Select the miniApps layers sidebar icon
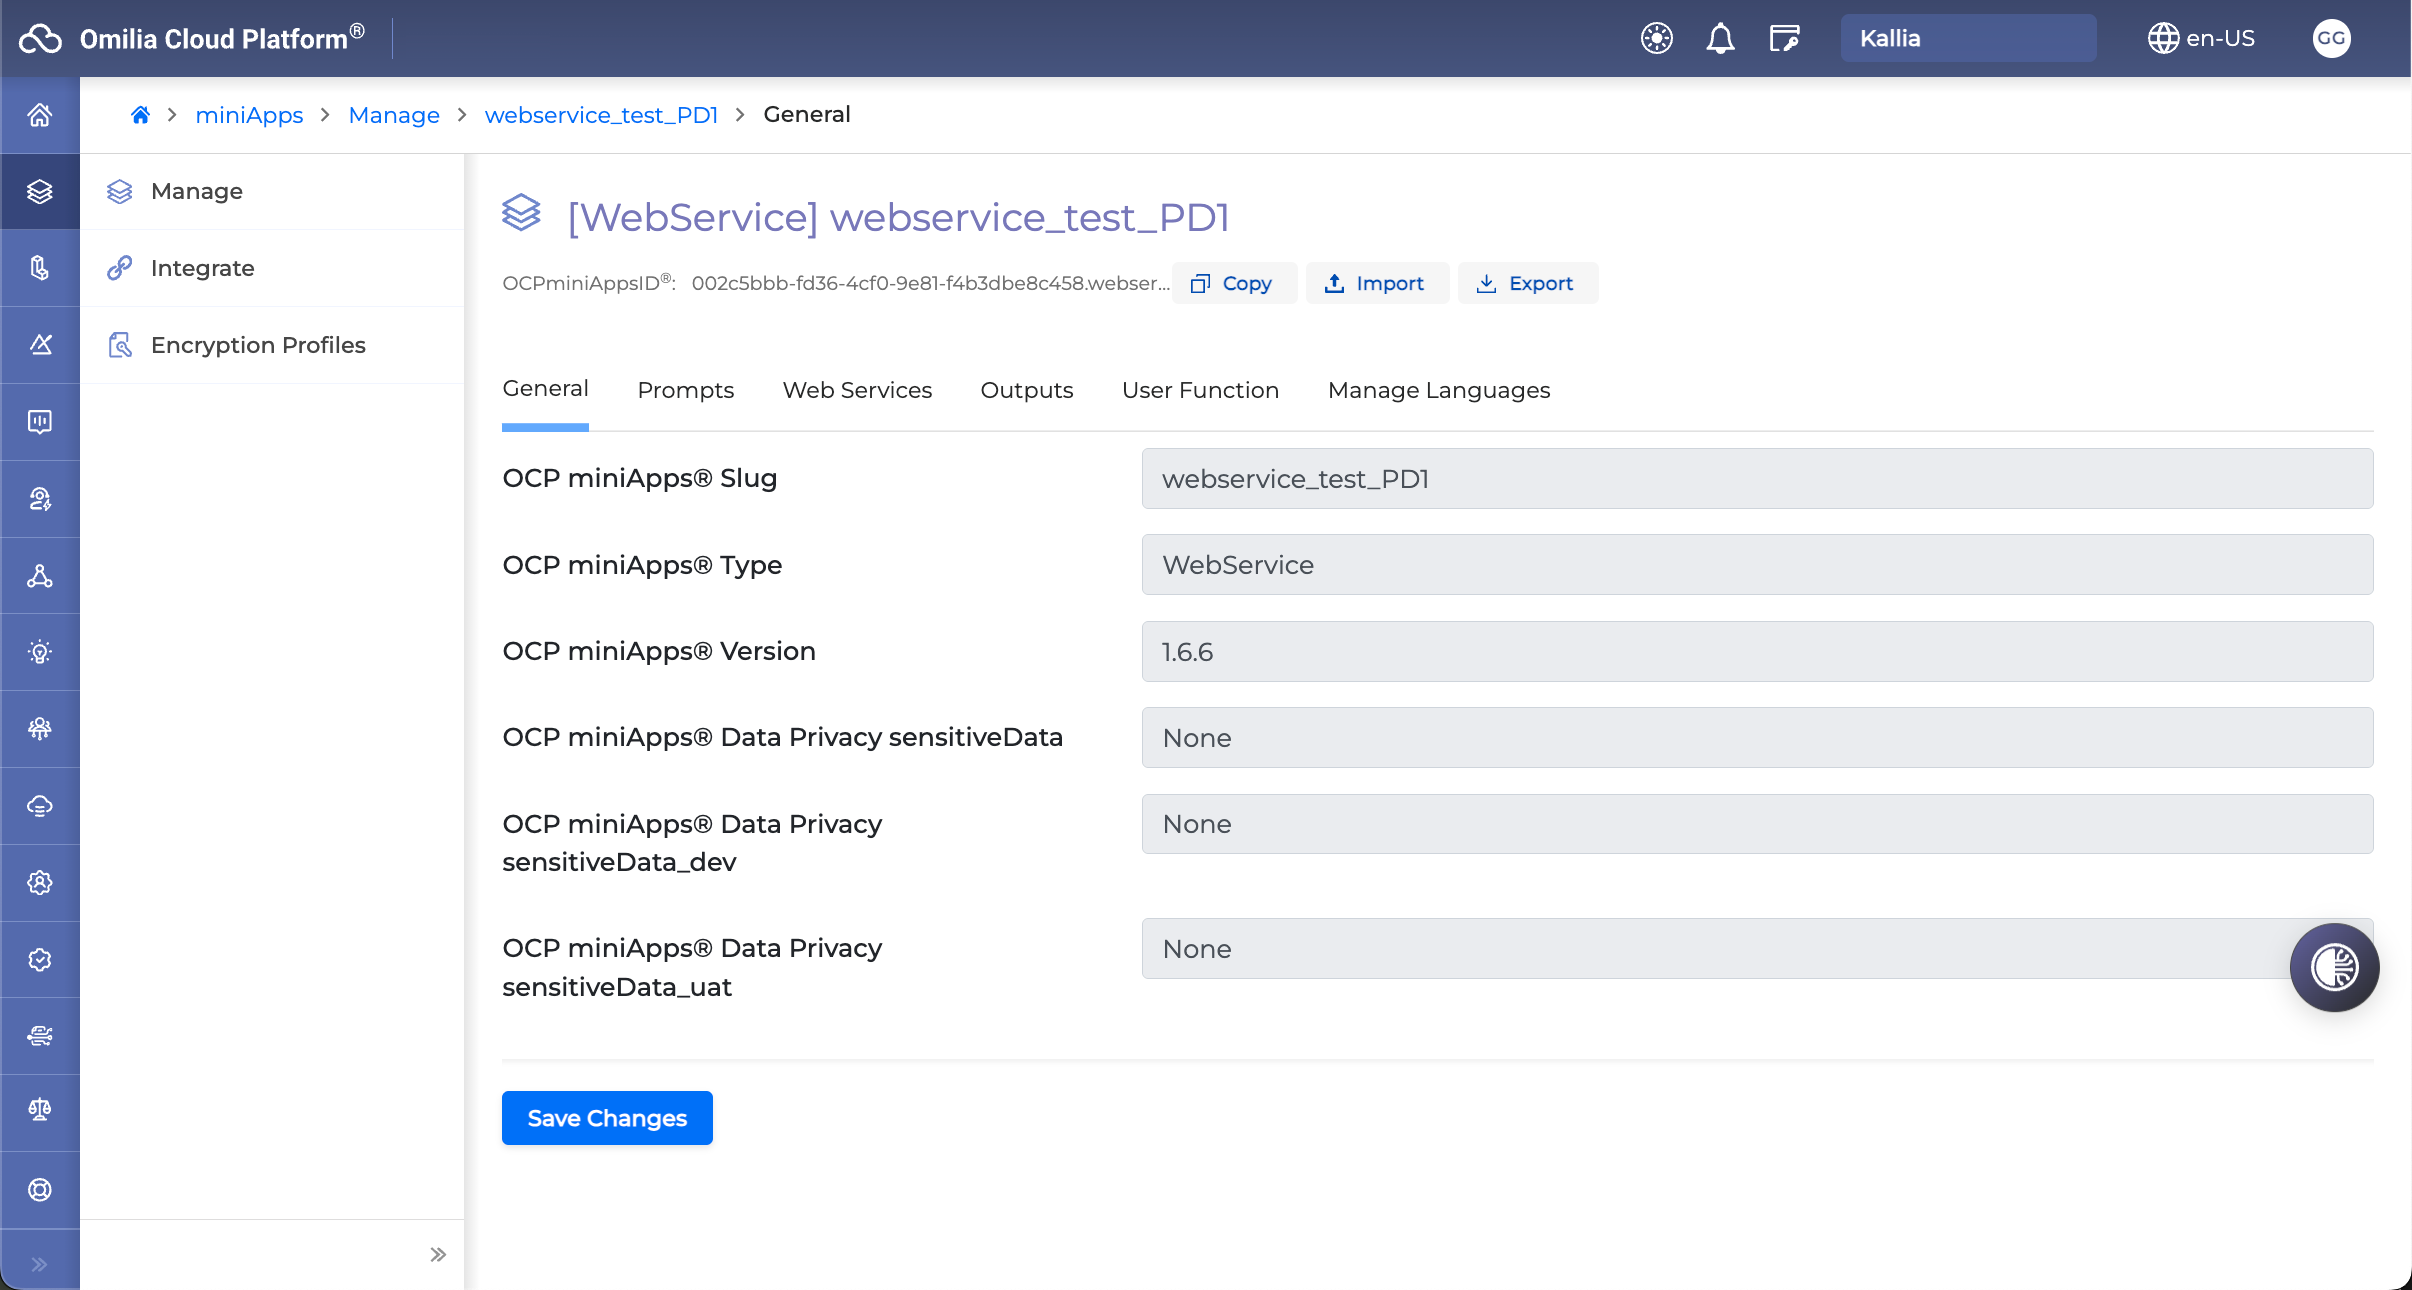This screenshot has height=1290, width=2412. click(x=40, y=191)
